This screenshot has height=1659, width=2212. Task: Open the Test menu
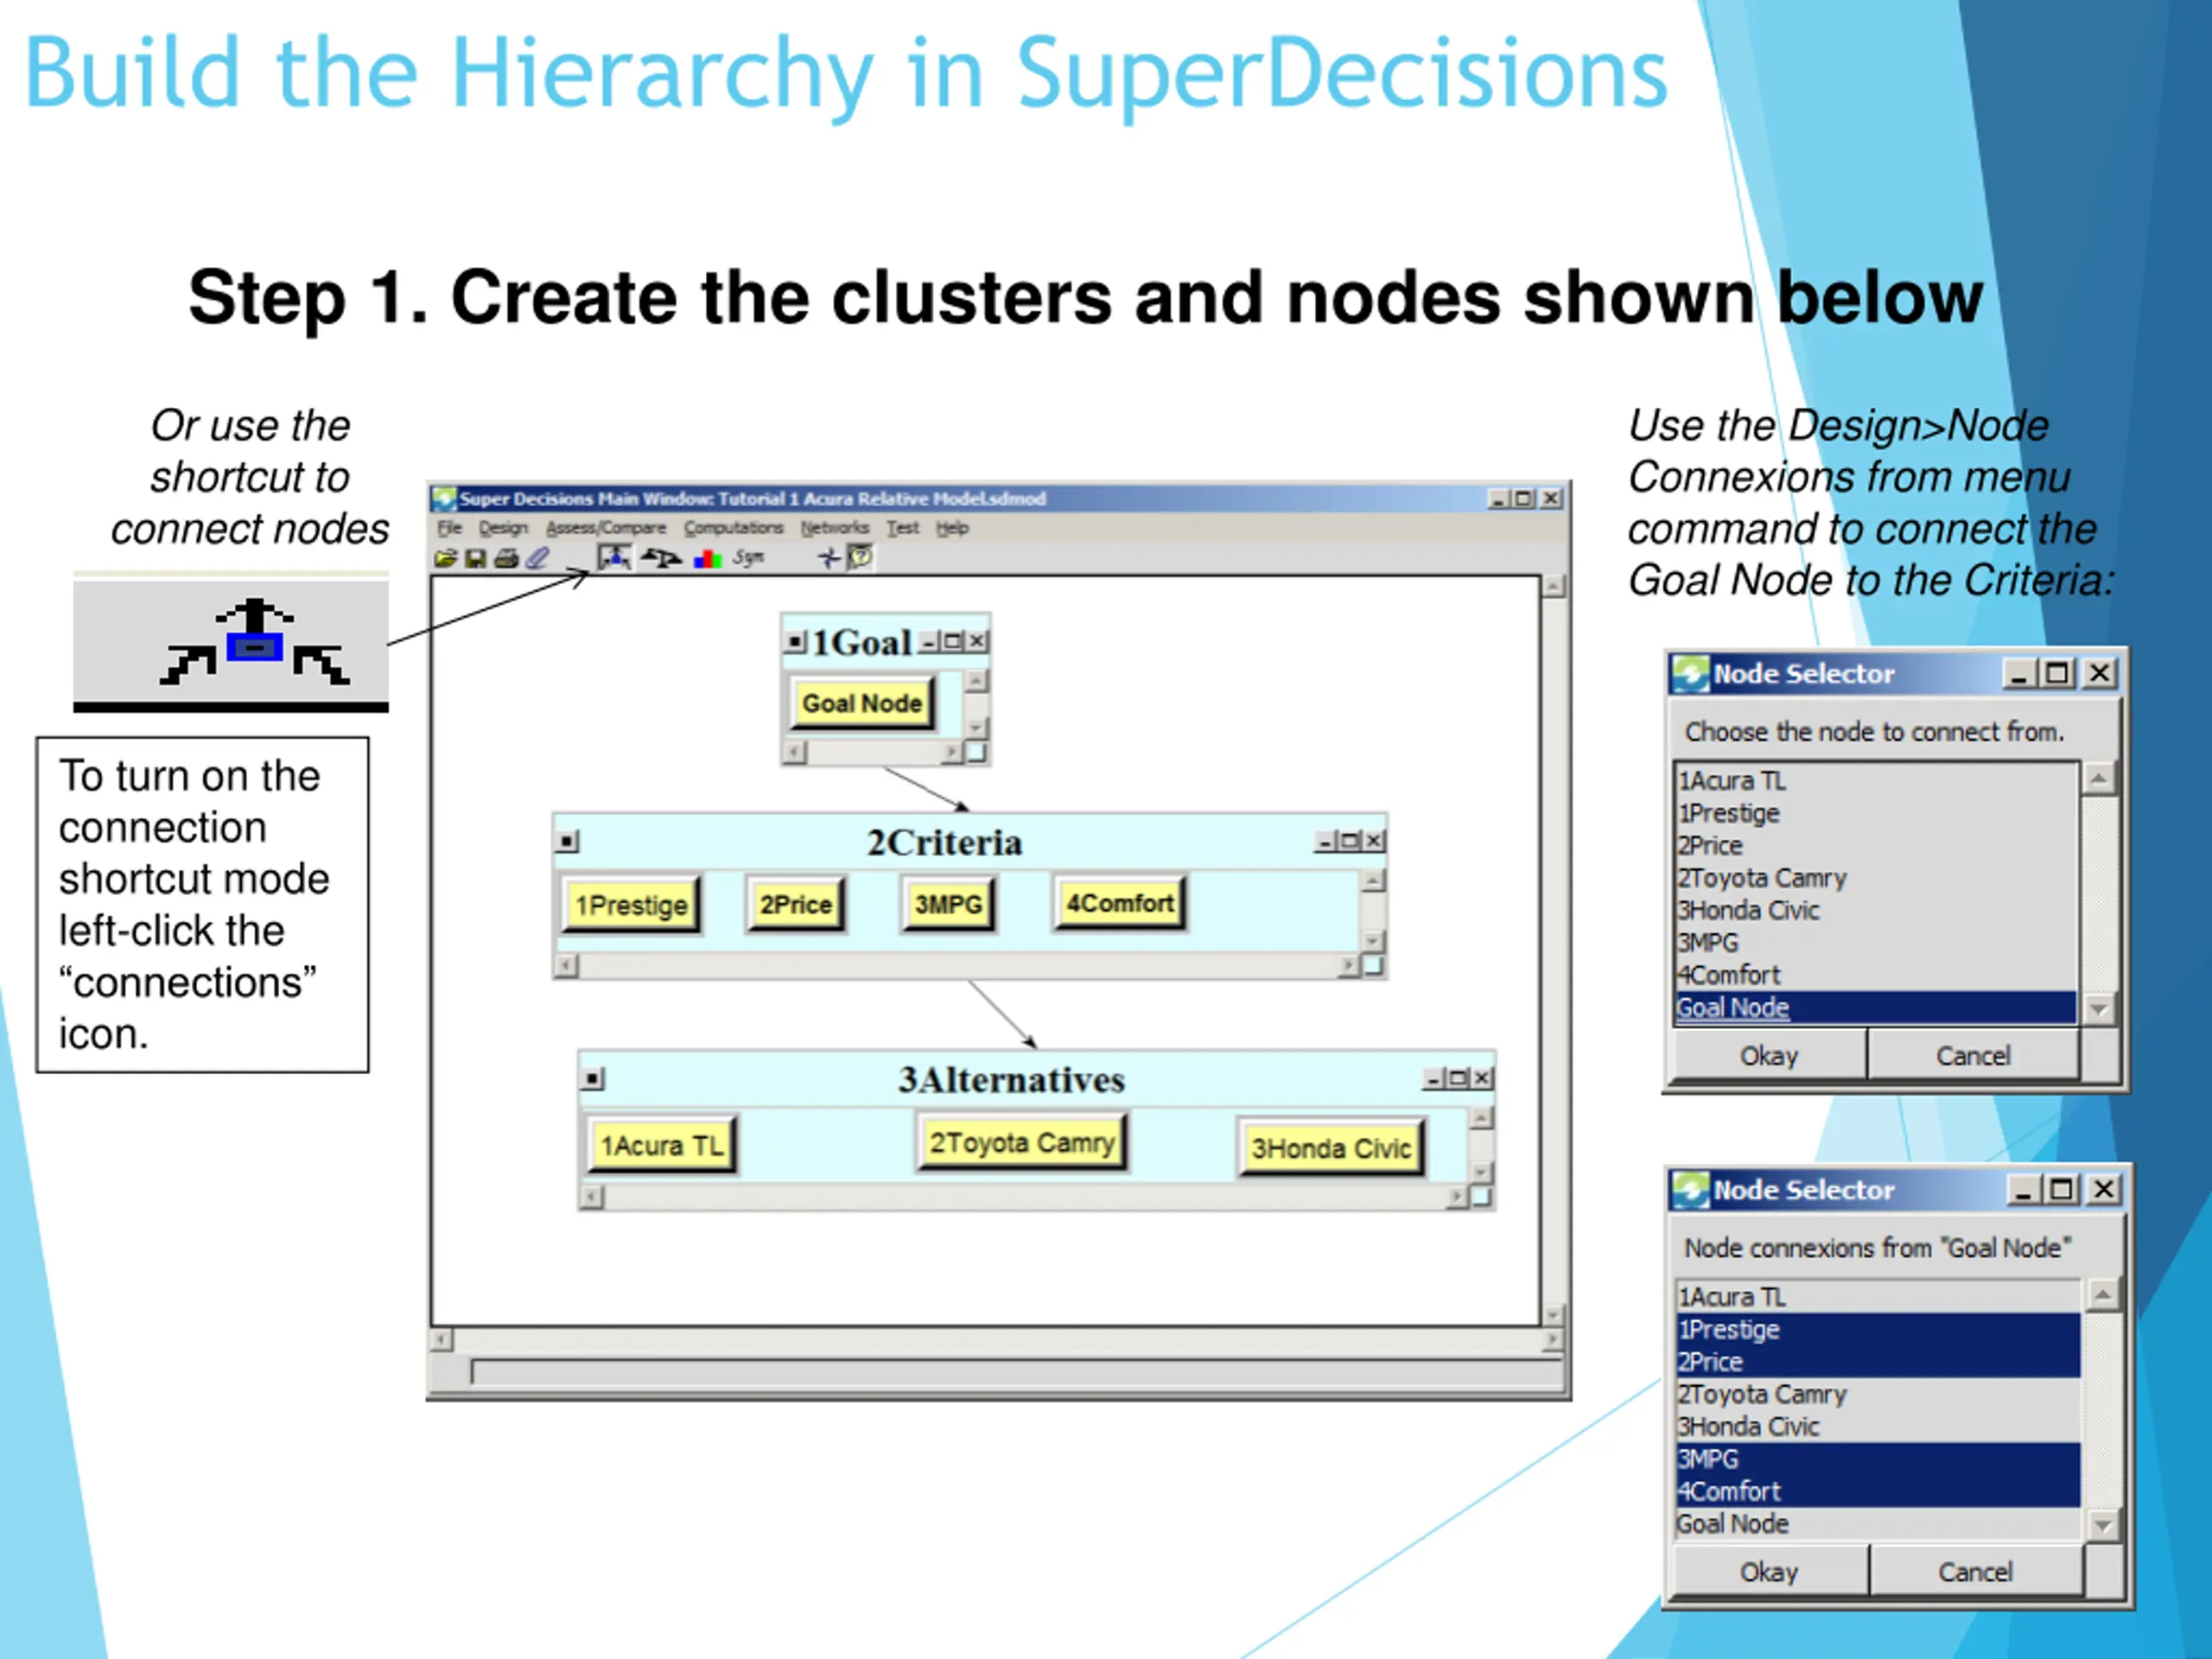[x=902, y=527]
